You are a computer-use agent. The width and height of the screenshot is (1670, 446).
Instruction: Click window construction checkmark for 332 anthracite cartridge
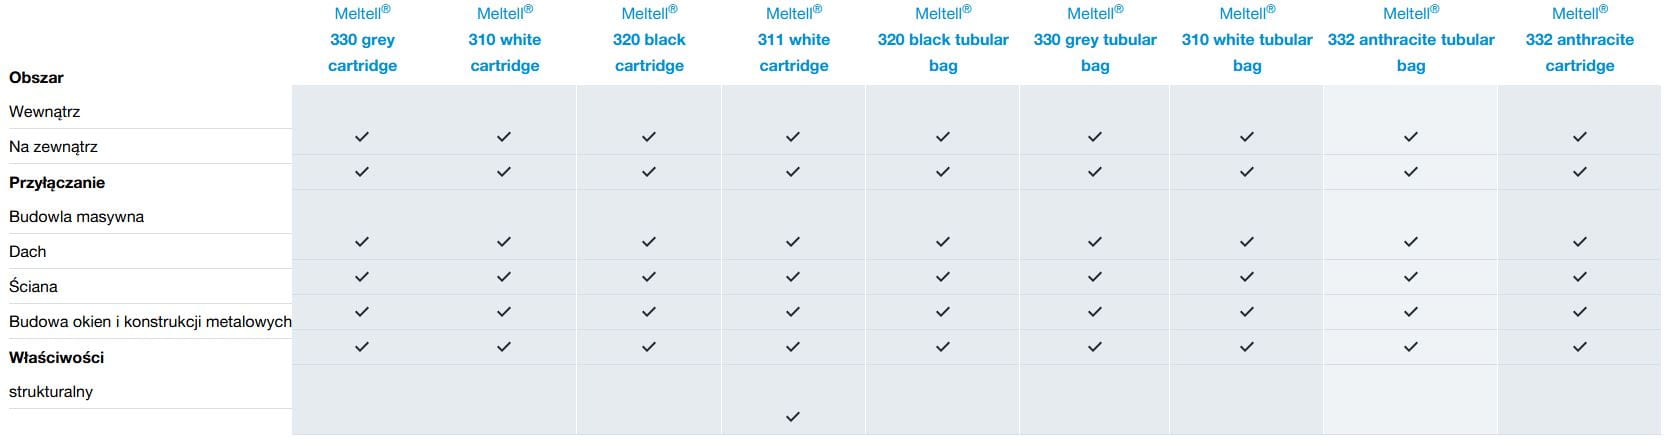[x=1580, y=347]
